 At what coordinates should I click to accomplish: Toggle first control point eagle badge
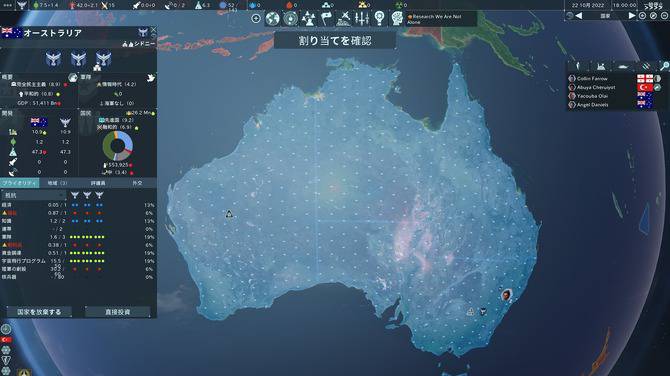53,59
